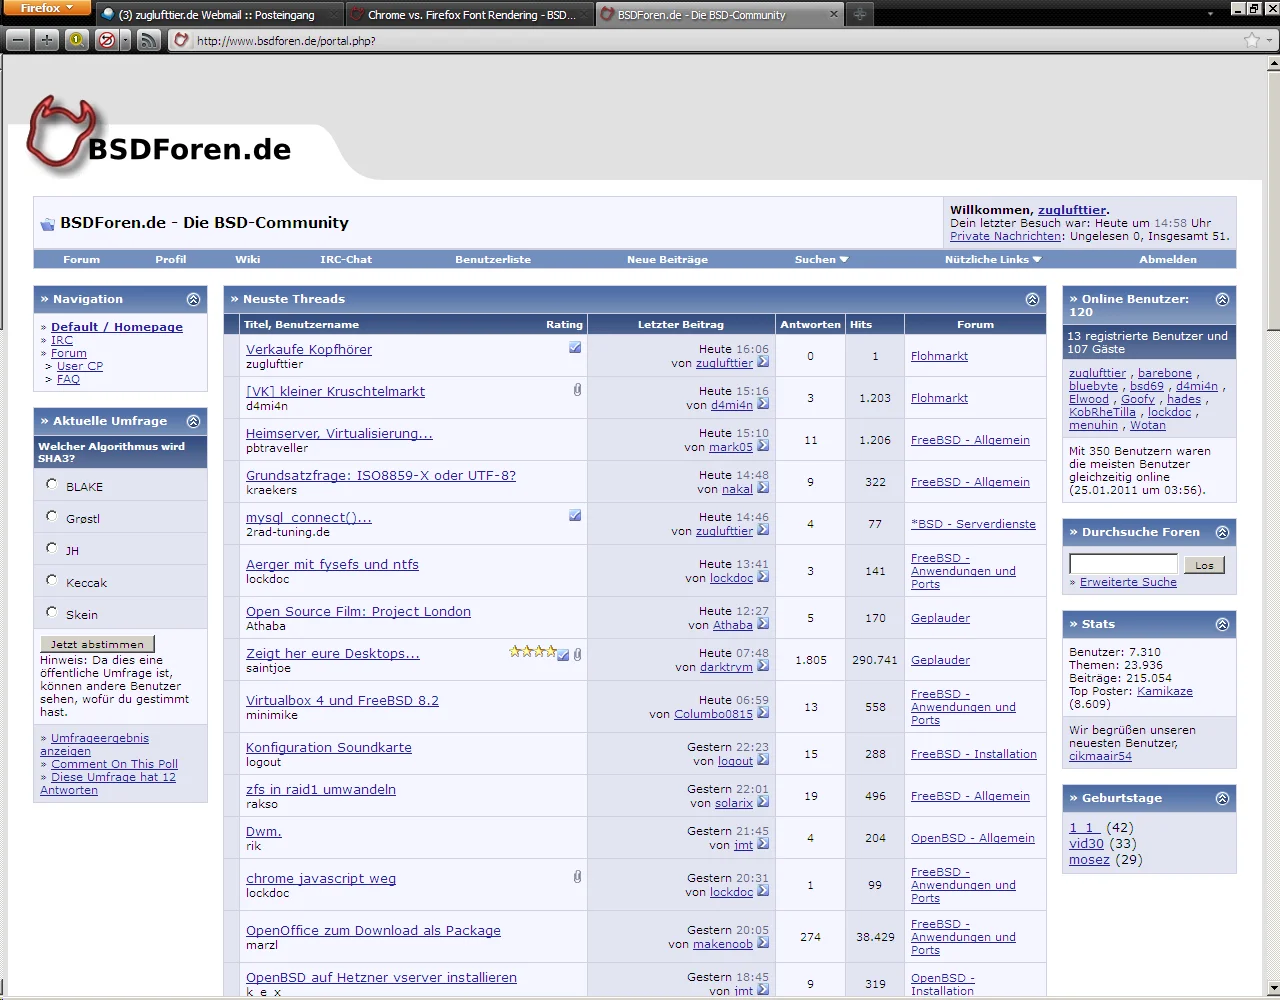Open the Suchen dropdown menu
1280x1000 pixels.
coord(821,259)
